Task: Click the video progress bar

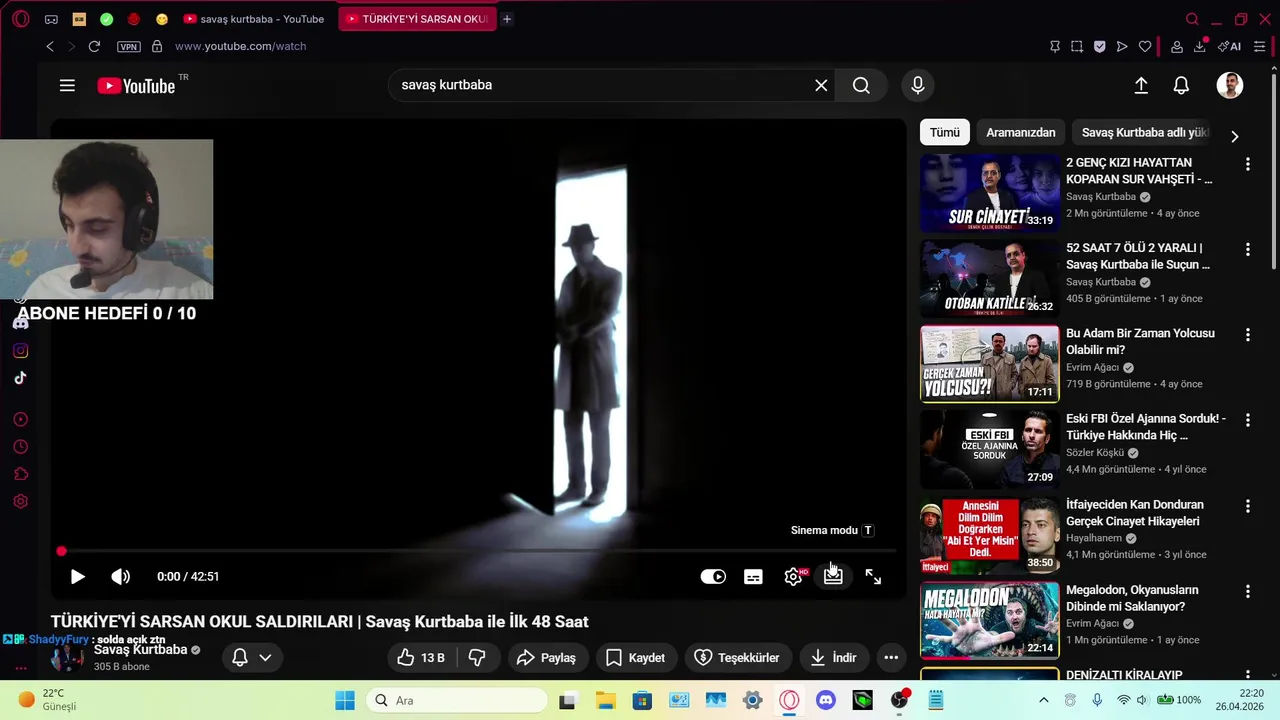Action: point(478,551)
